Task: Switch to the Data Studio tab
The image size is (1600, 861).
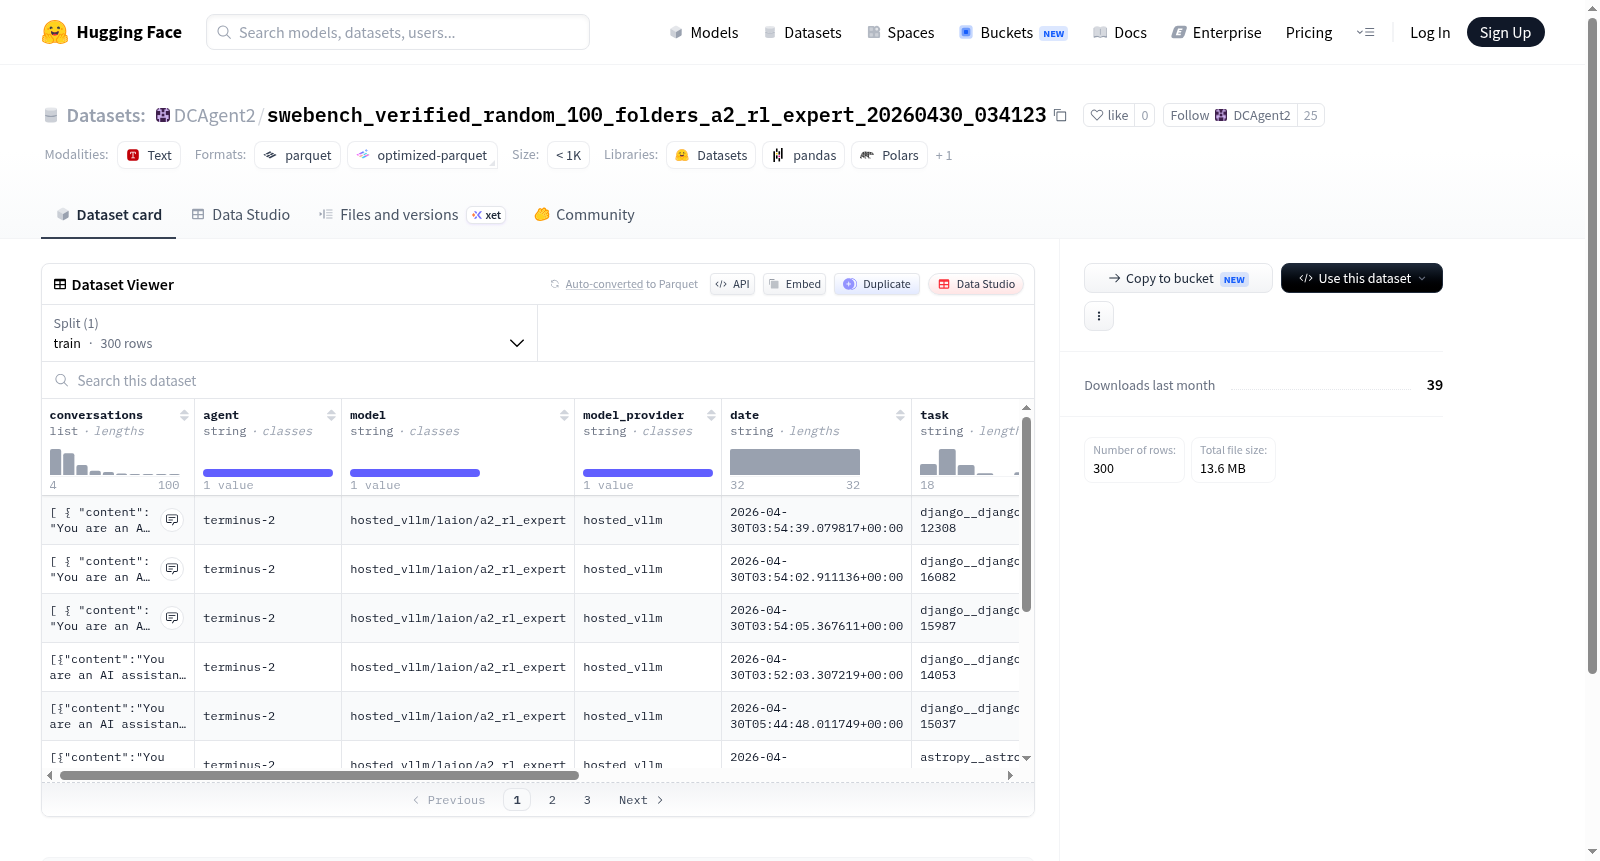Action: (241, 215)
